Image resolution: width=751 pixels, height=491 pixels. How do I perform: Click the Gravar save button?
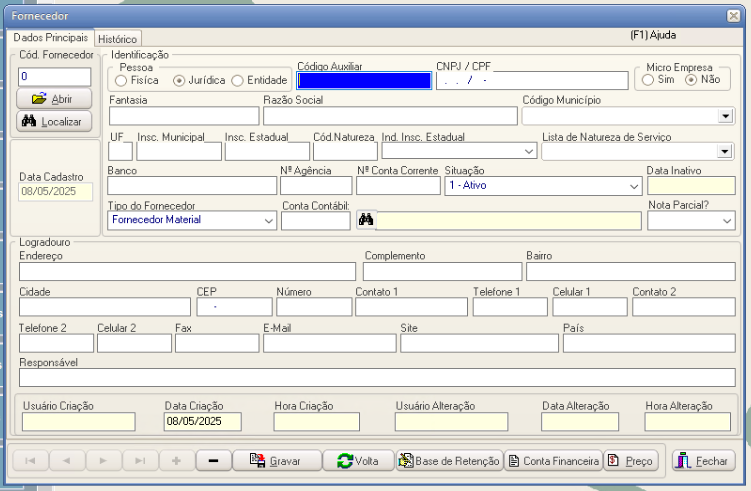pyautogui.click(x=277, y=461)
